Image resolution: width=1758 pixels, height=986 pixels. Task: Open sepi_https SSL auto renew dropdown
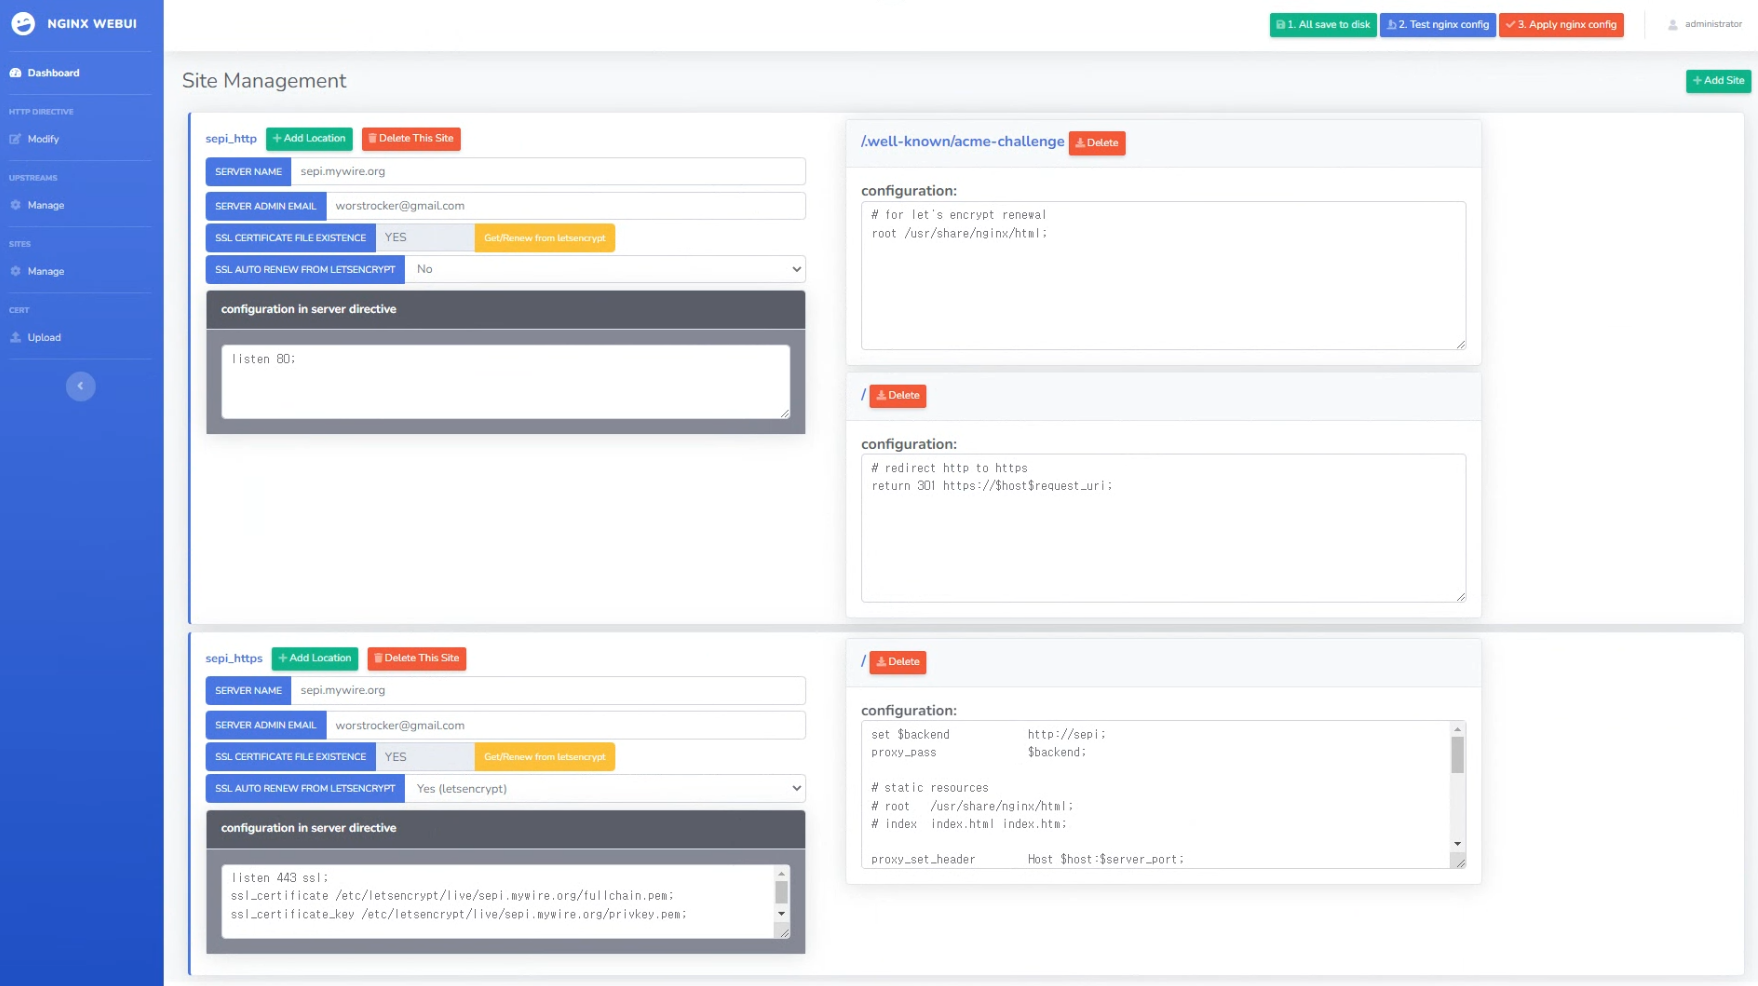[x=605, y=789]
